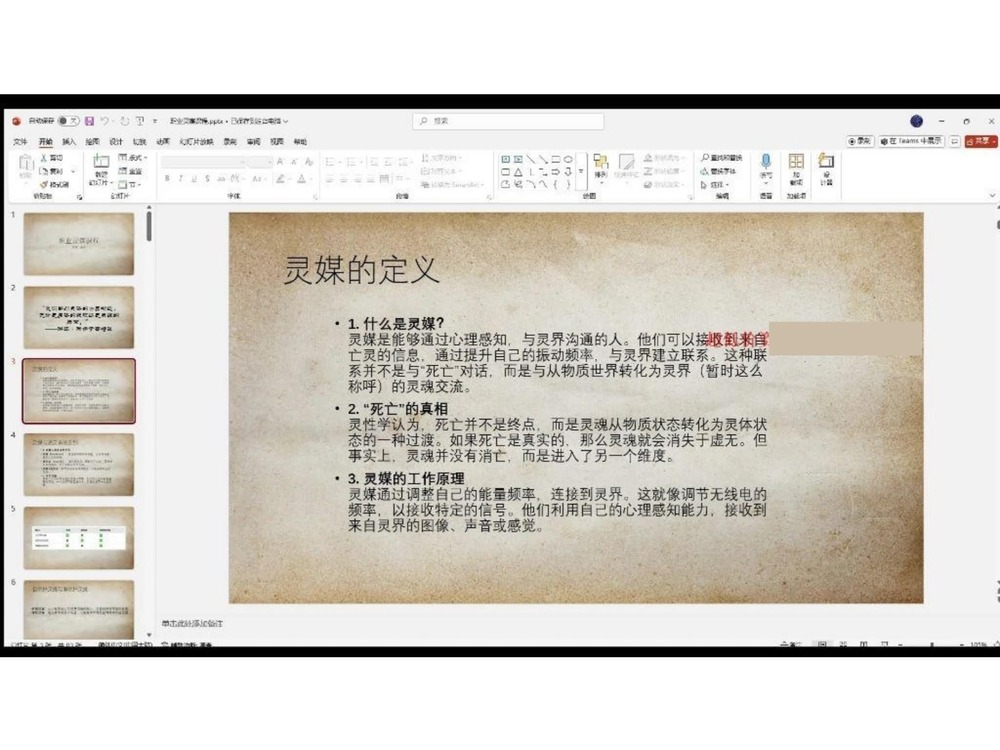
Task: Toggle Italic formatting
Action: [180, 179]
